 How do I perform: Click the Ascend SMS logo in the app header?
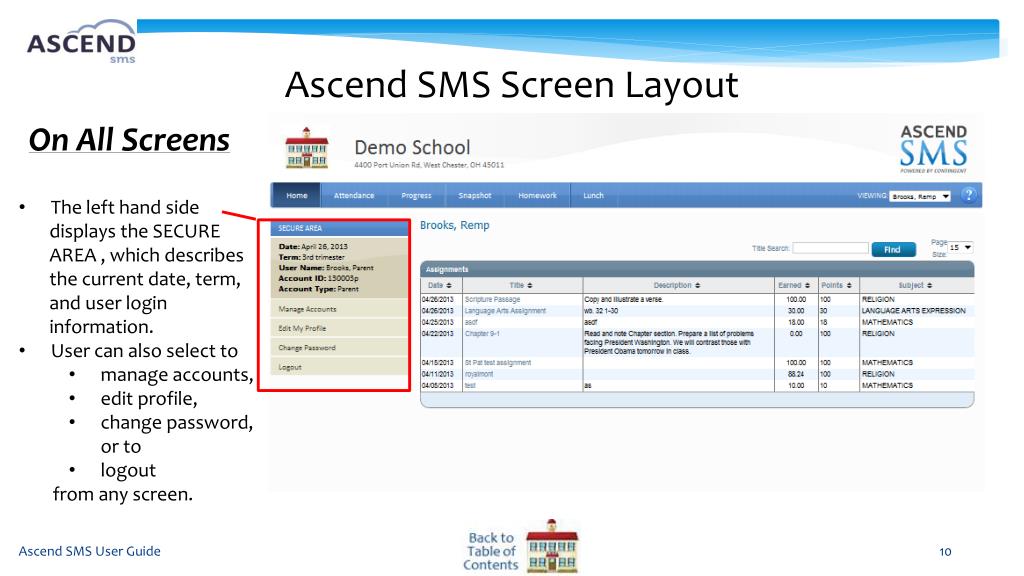tap(933, 148)
